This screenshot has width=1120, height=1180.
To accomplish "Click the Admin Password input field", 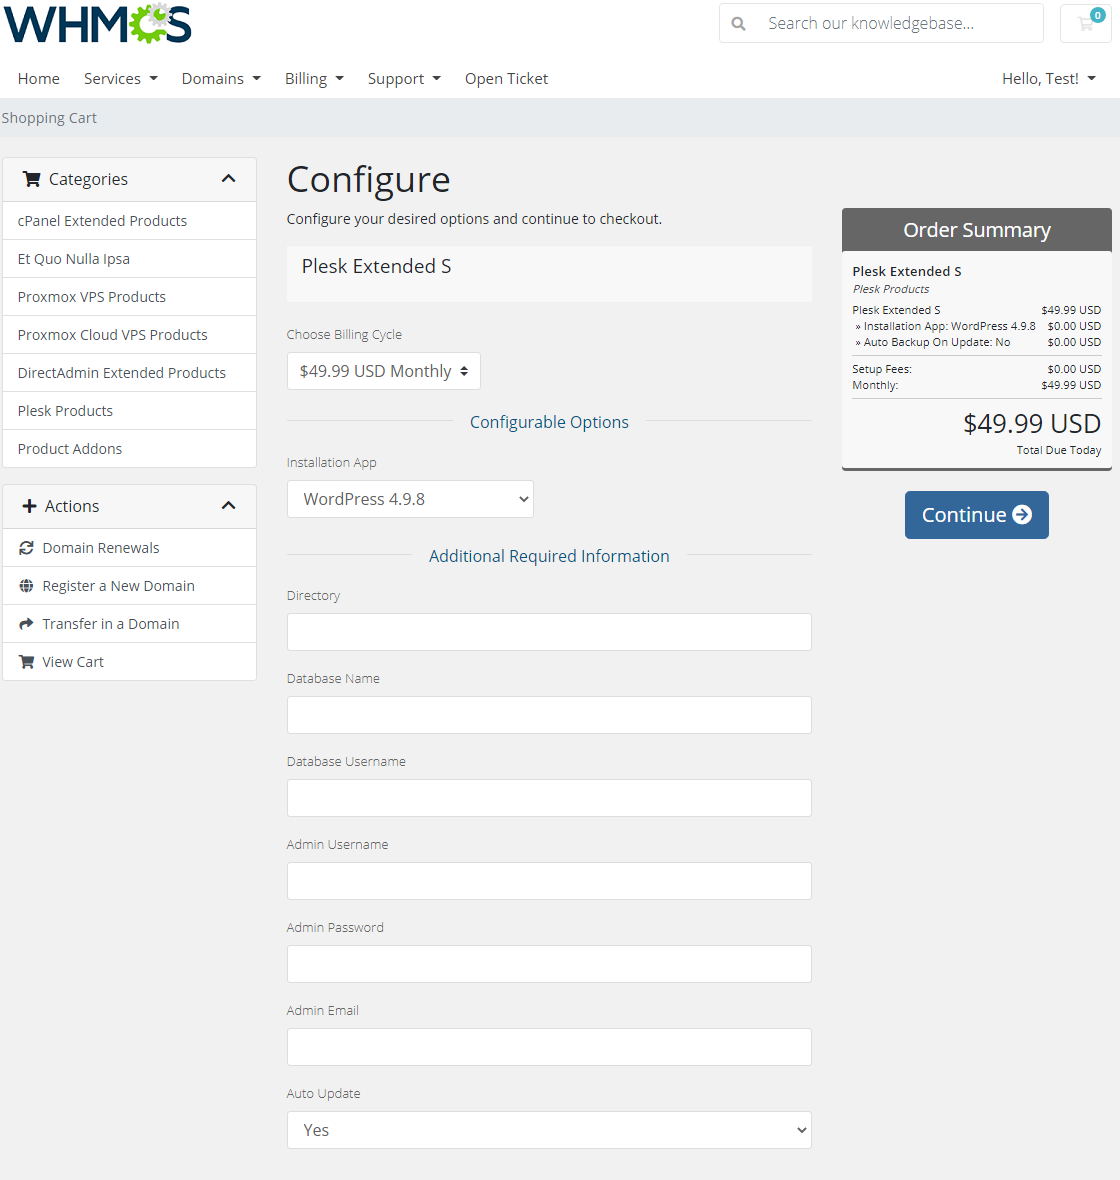I will tap(549, 964).
